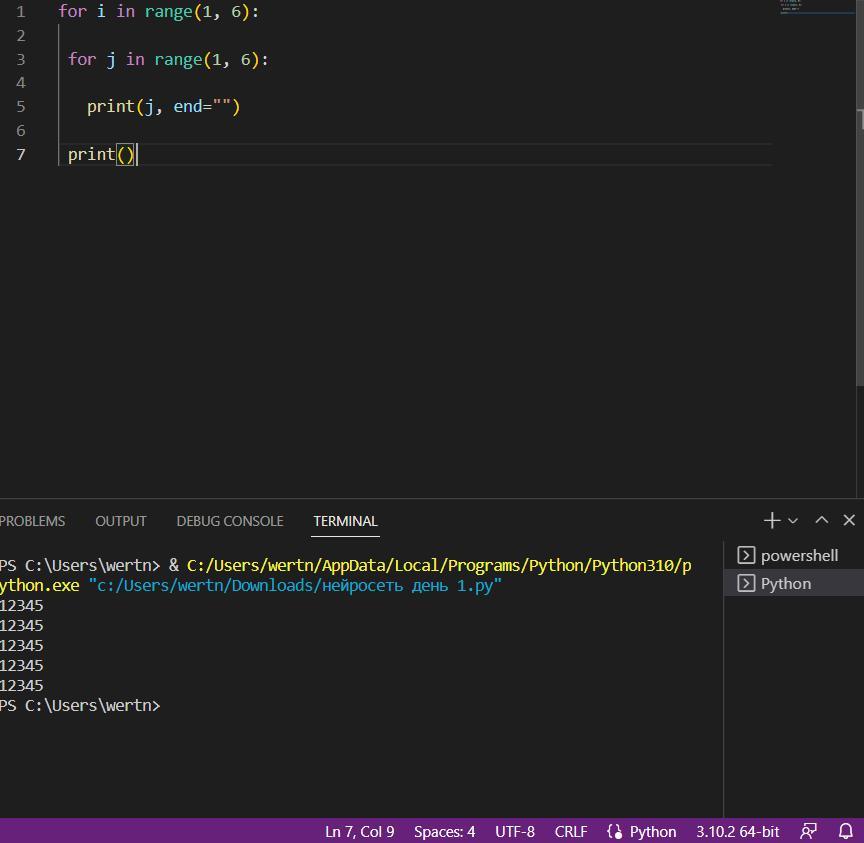Change indentation setting Spaces: 4
Viewport: 864px width, 843px height.
click(444, 831)
